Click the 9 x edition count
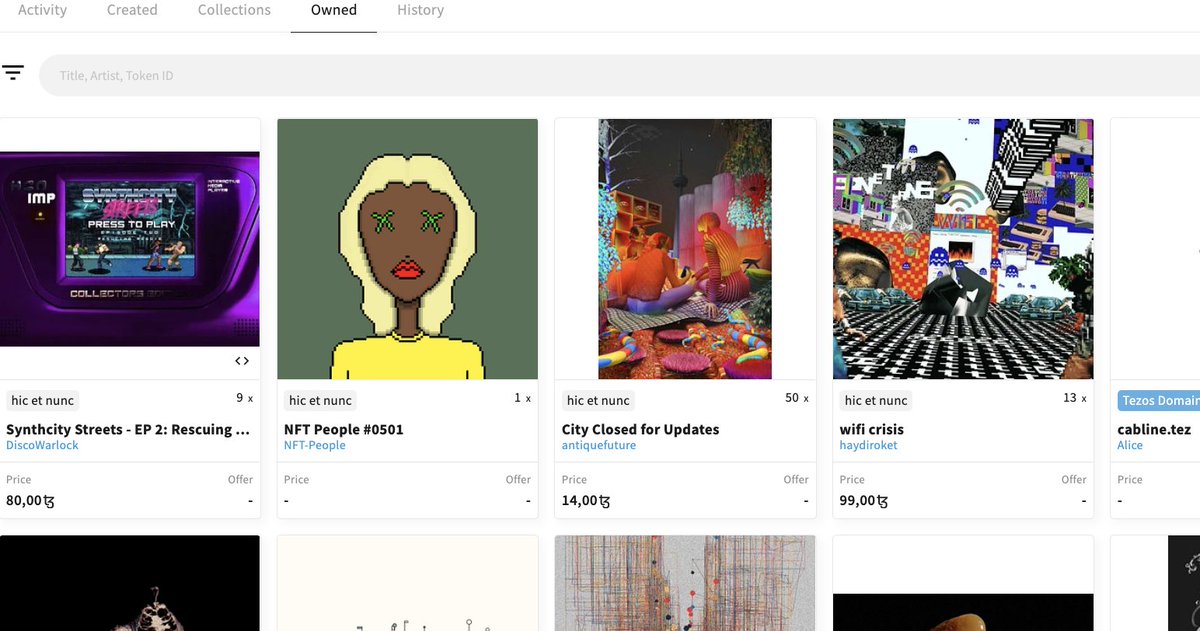The width and height of the screenshot is (1200, 631). coord(244,398)
